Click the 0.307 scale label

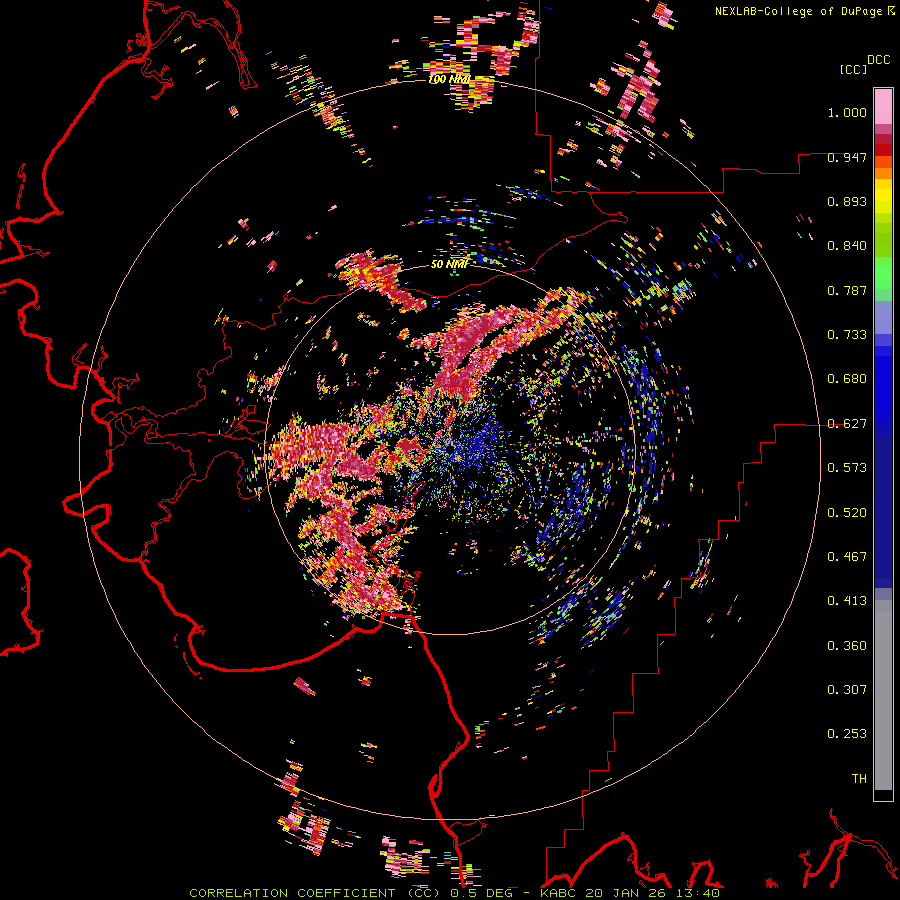pos(847,689)
